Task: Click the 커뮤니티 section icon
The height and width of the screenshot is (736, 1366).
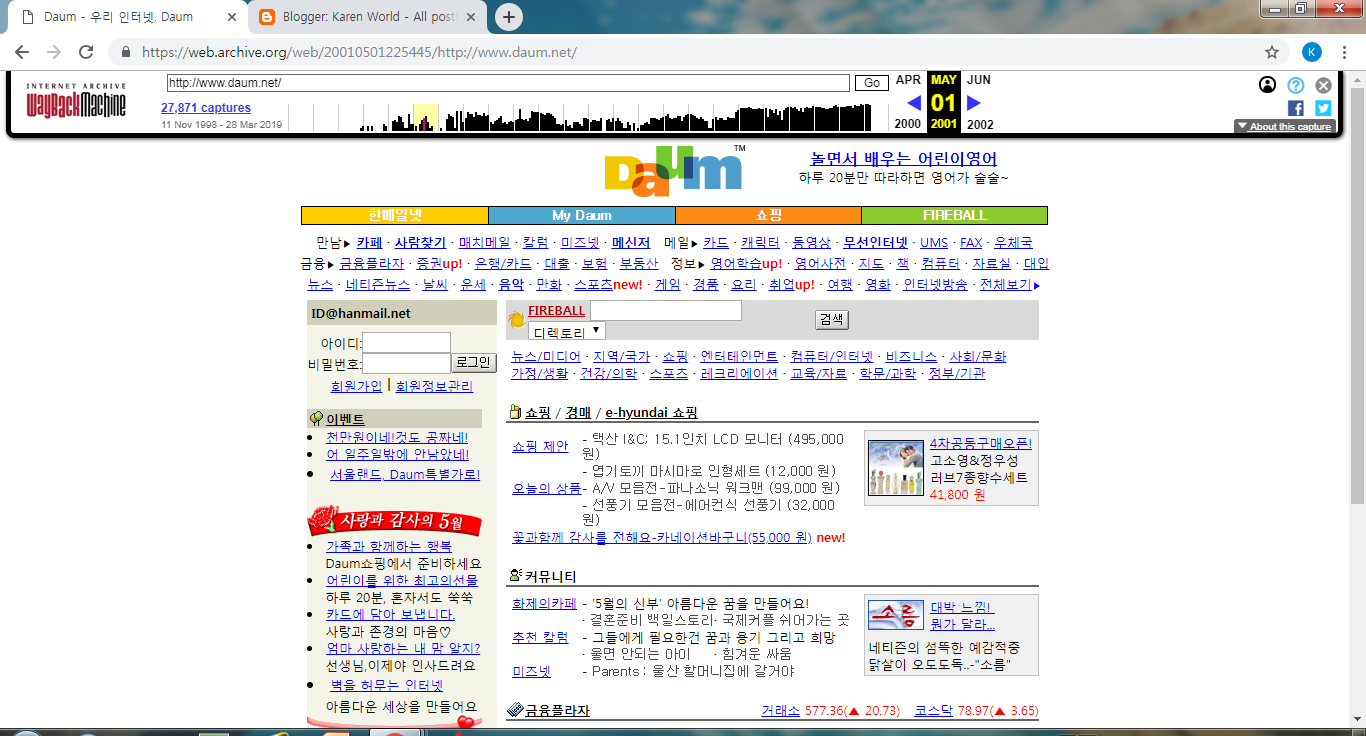Action: [x=515, y=576]
